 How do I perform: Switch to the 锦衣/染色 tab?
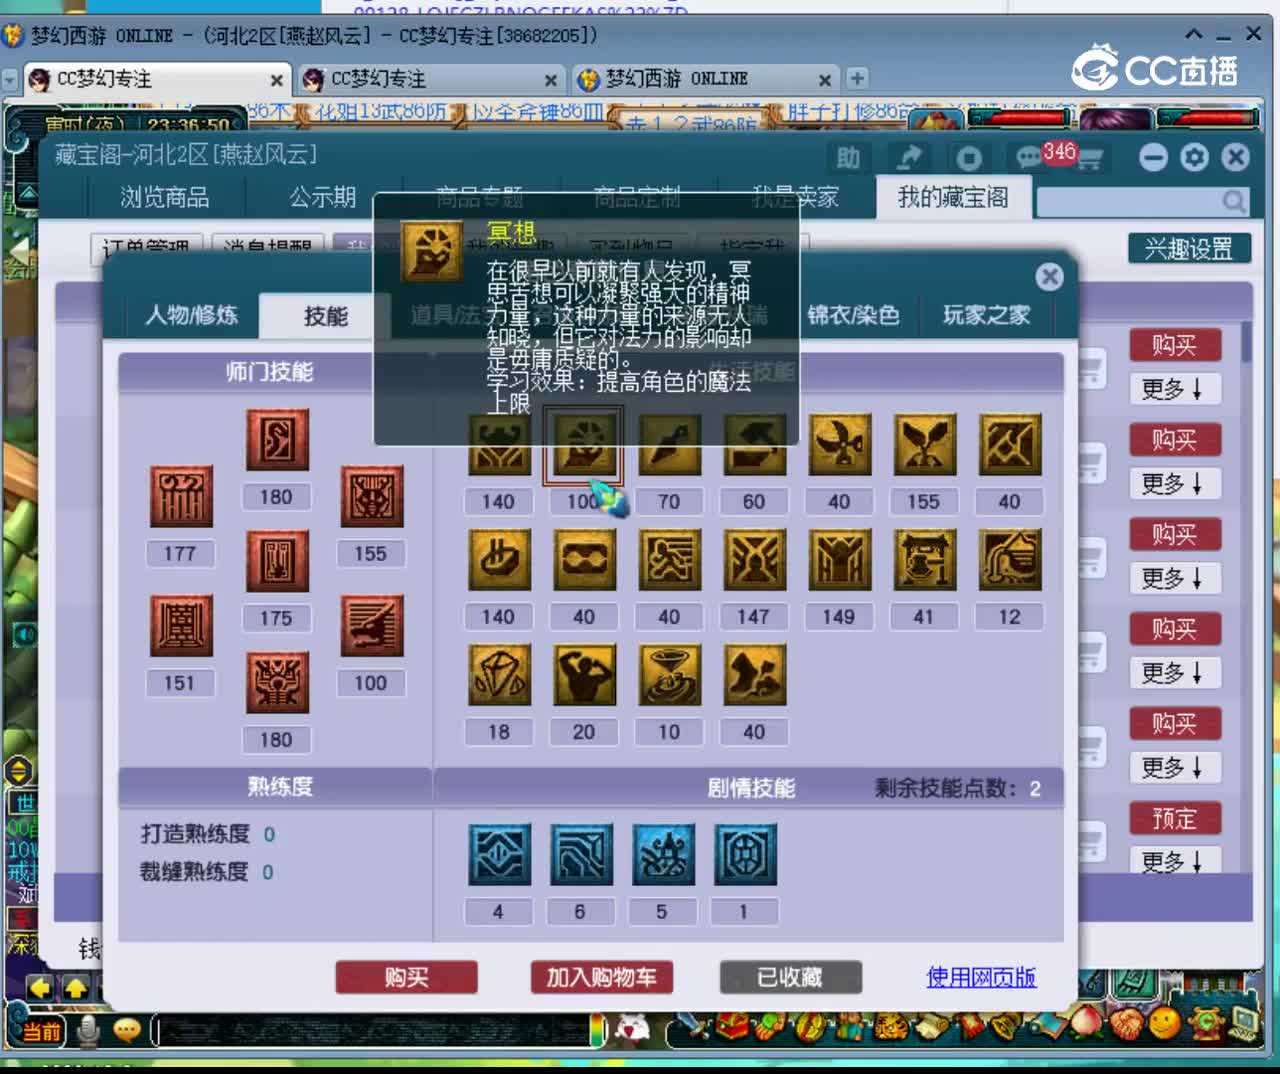[x=853, y=315]
